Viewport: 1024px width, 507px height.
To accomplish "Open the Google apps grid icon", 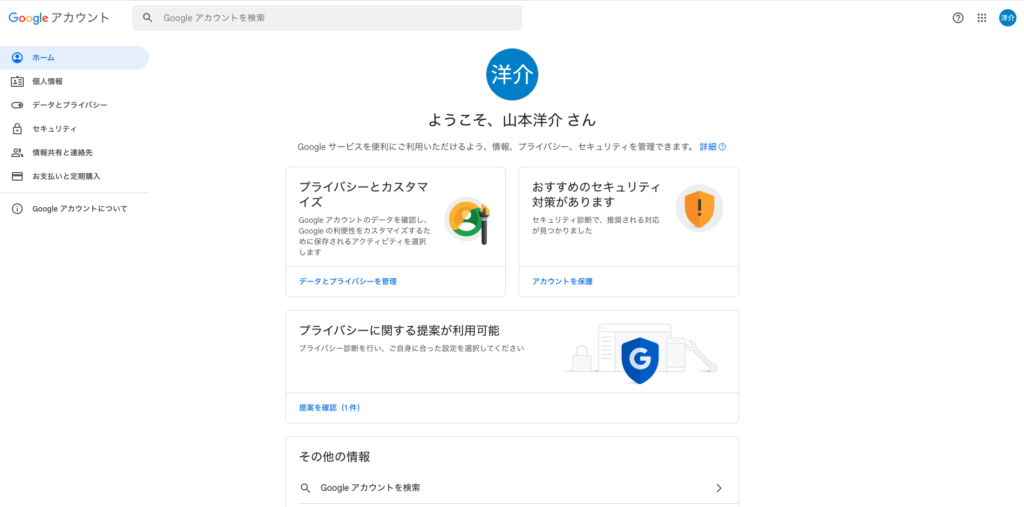I will [x=982, y=18].
